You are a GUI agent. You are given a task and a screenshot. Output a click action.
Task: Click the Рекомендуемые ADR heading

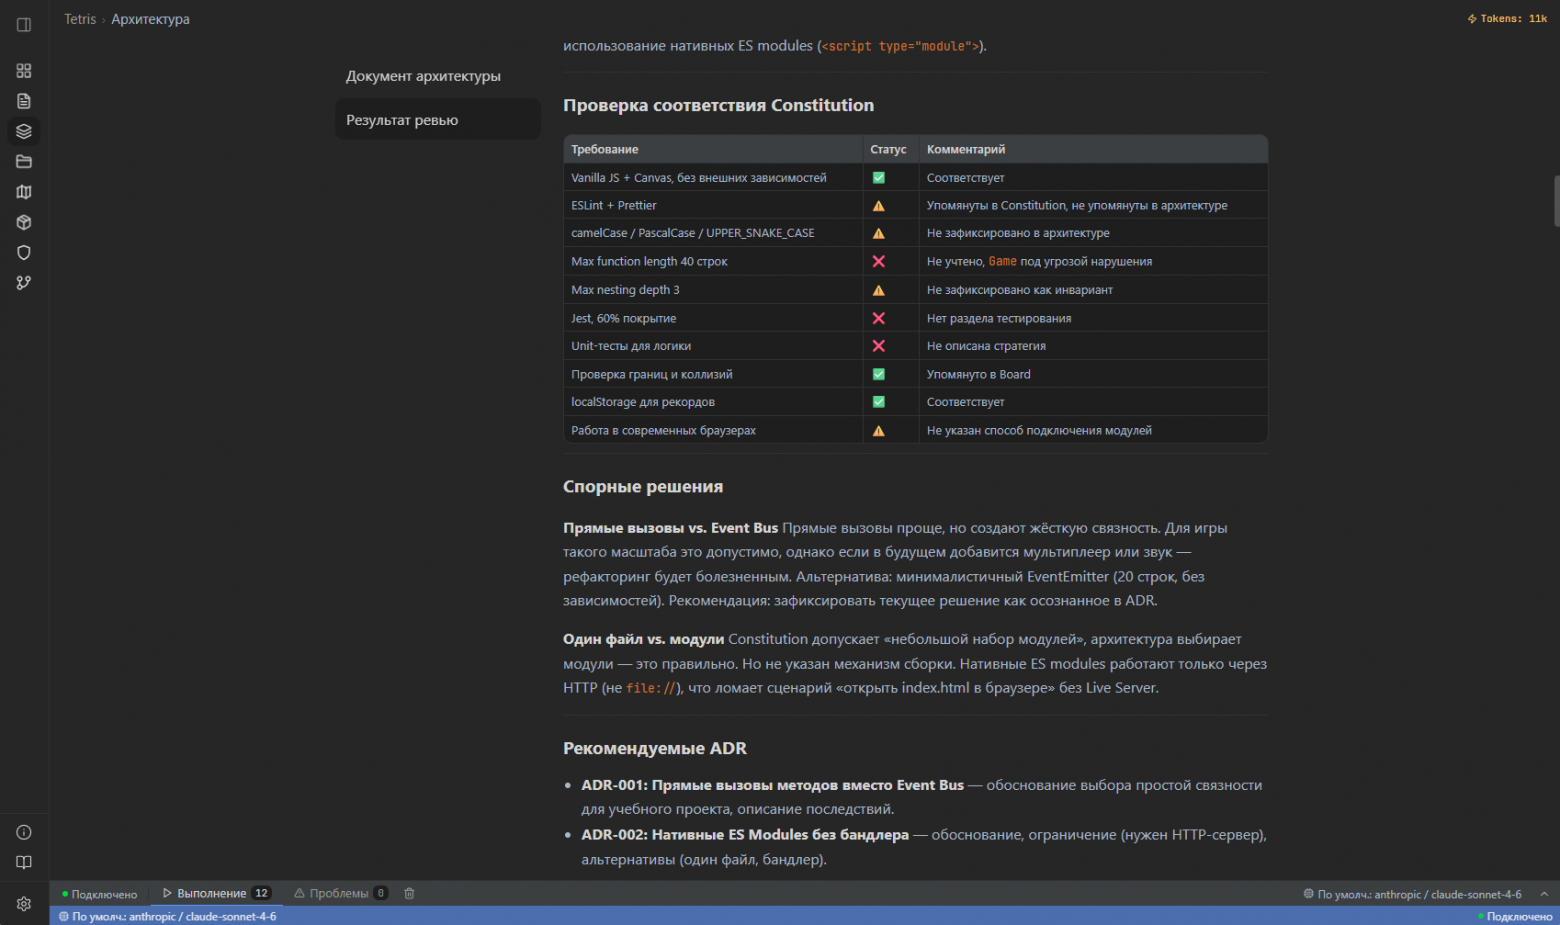655,748
